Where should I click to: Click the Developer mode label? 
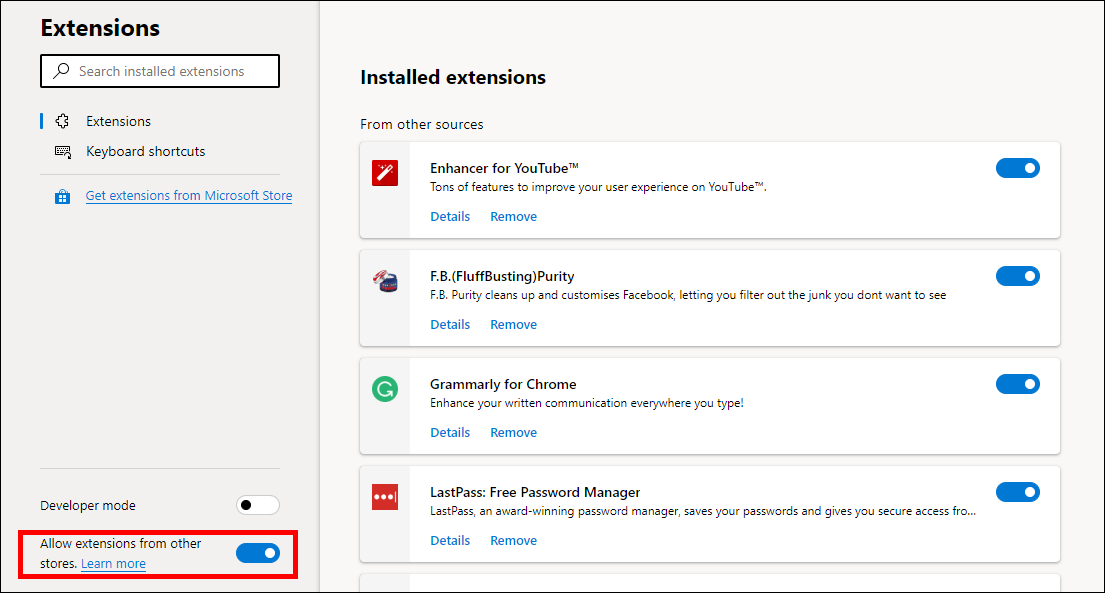88,506
